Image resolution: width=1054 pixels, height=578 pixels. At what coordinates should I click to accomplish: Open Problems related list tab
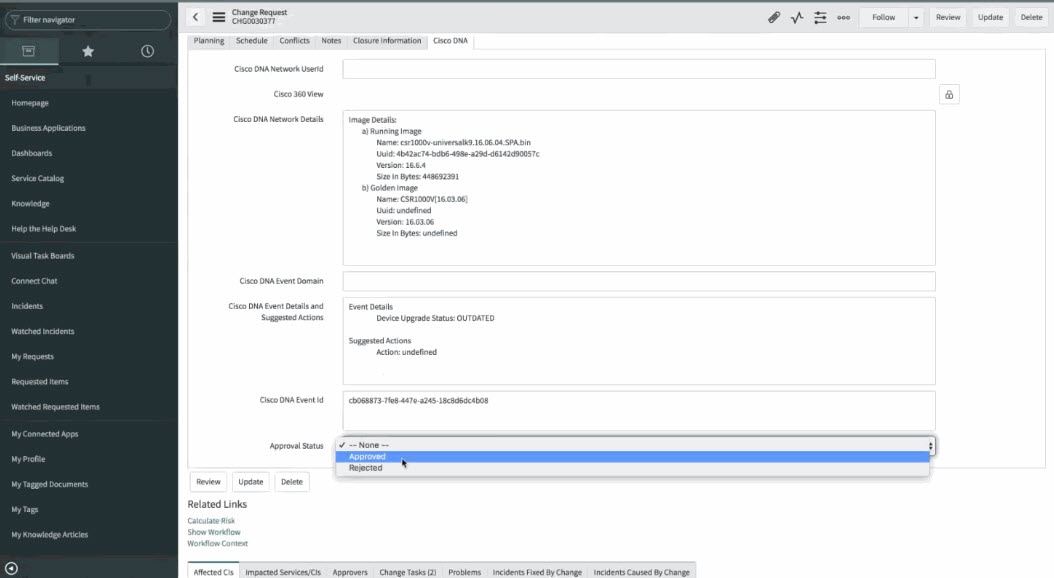tap(464, 572)
